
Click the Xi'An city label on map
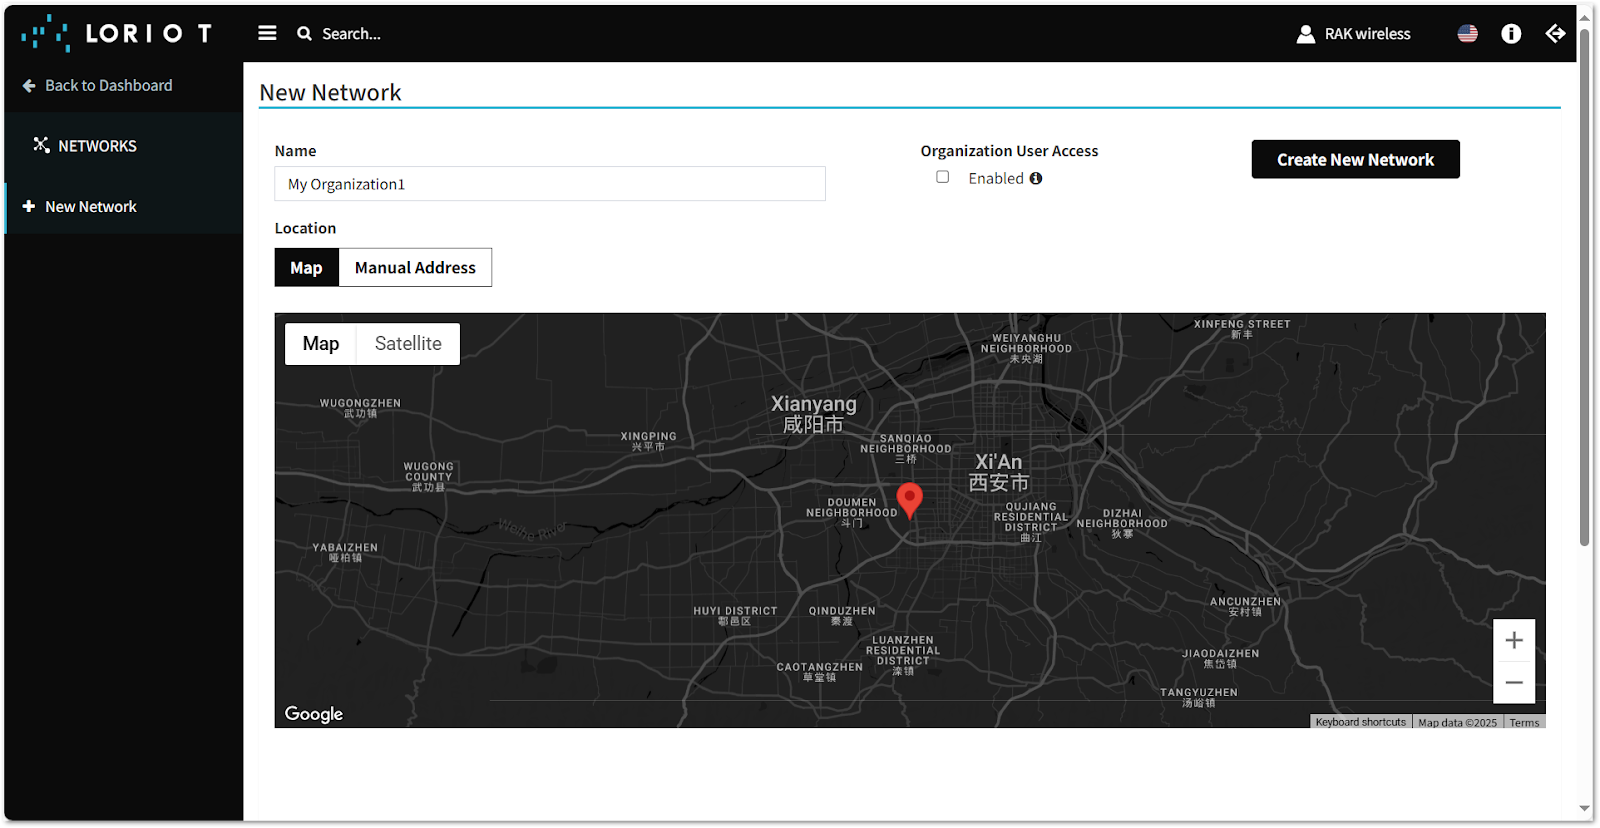click(998, 472)
